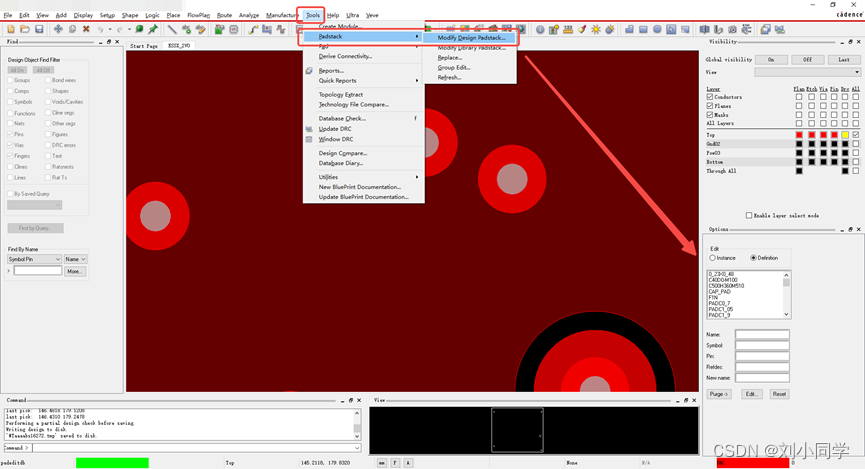This screenshot has width=865, height=469.
Task: Click the green Pin toolbar icon
Action: pyautogui.click(x=153, y=29)
